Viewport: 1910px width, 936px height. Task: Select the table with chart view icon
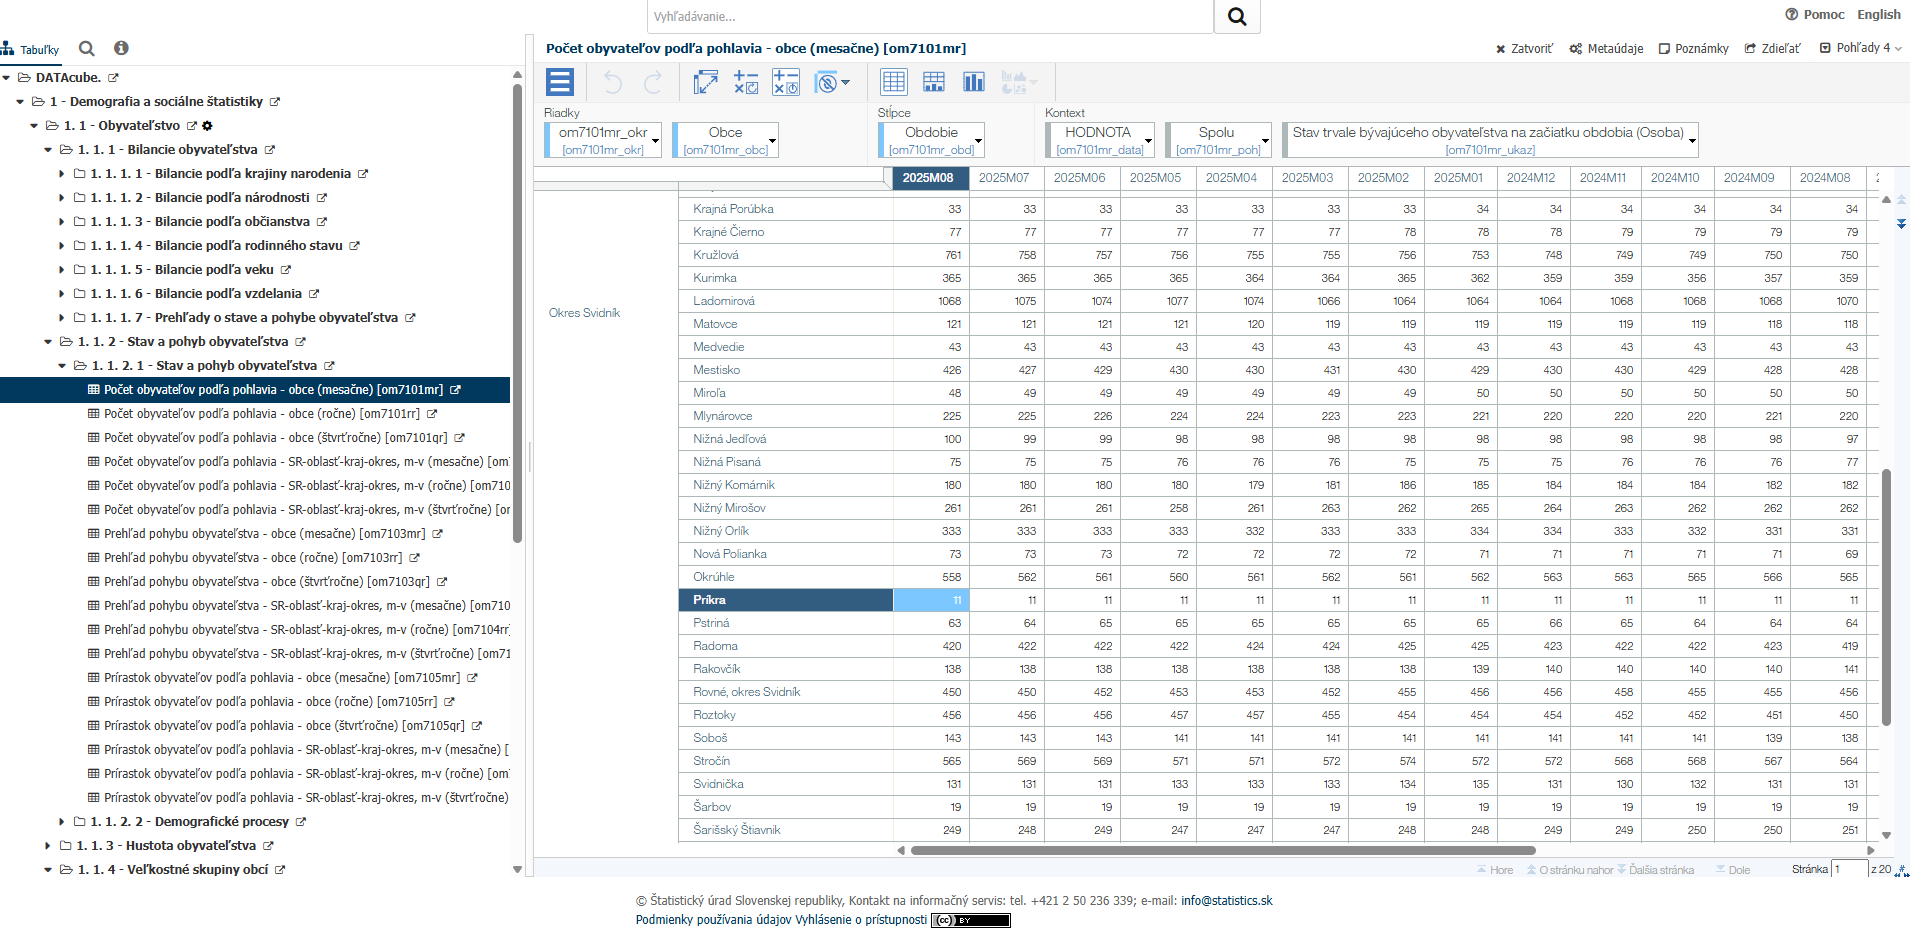coord(933,82)
